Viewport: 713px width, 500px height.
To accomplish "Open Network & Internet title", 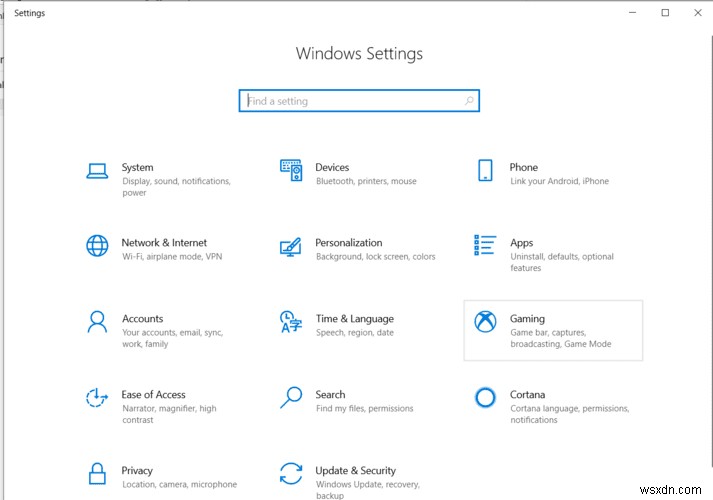I will coord(164,243).
